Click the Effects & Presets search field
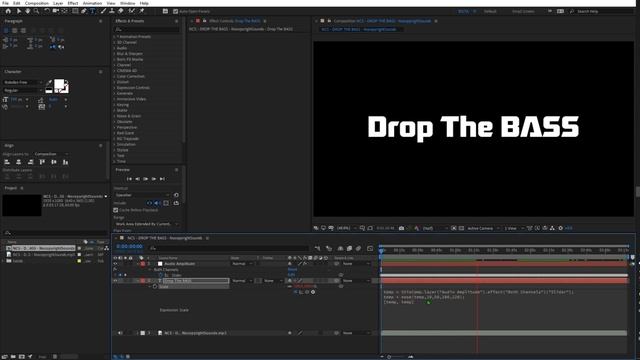The image size is (640, 360). click(147, 29)
